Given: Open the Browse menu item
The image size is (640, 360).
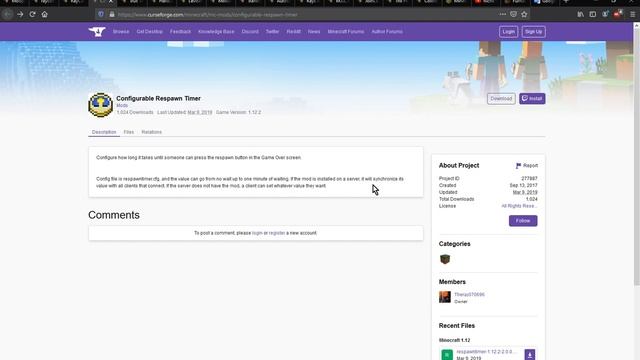Looking at the screenshot, I should (x=121, y=31).
